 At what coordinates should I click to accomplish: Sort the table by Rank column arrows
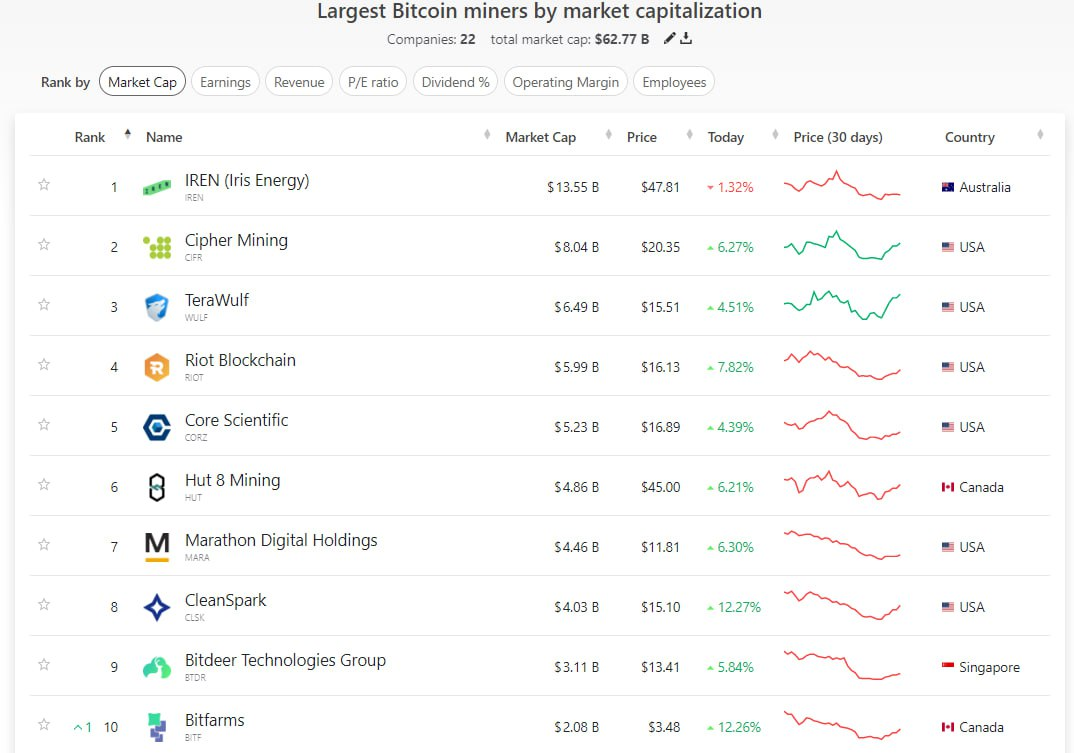(127, 135)
